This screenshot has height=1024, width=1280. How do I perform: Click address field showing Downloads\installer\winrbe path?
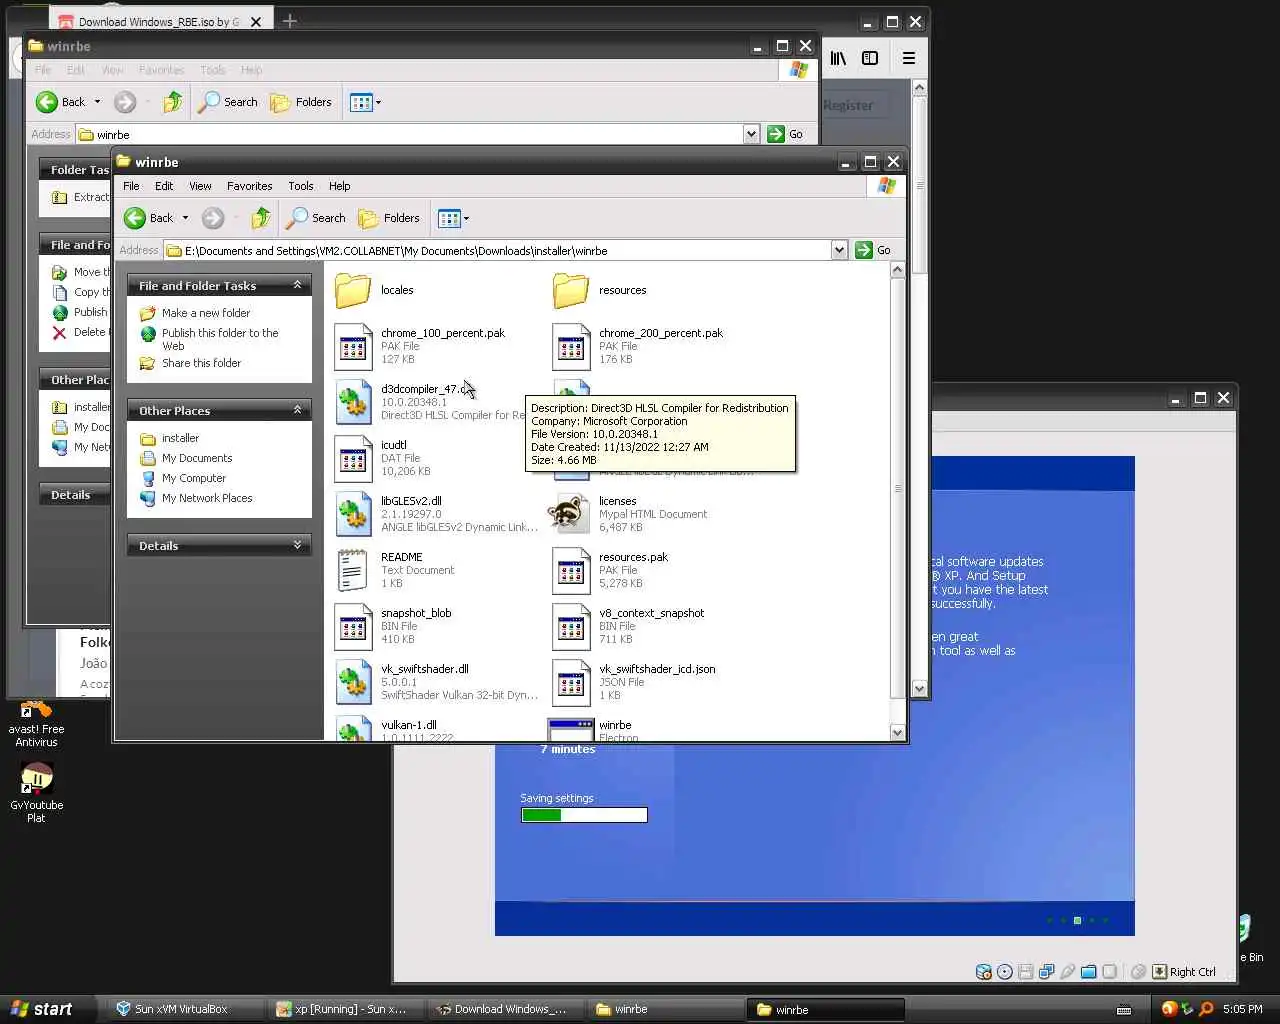[497, 251]
